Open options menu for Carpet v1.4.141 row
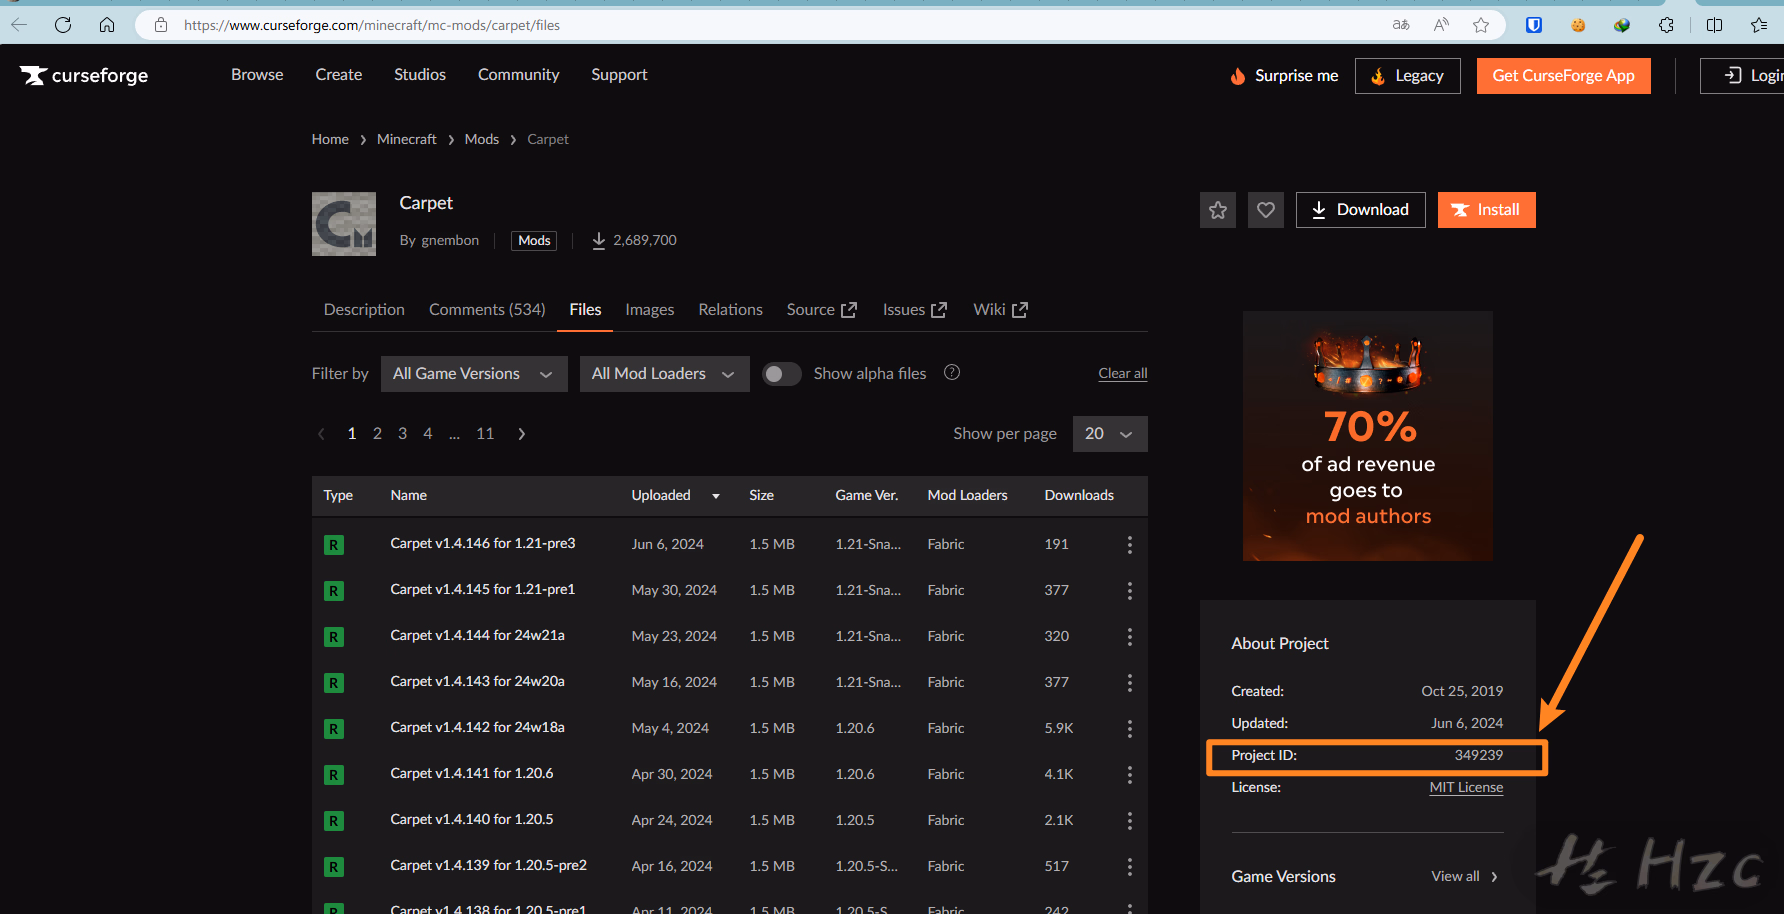The height and width of the screenshot is (914, 1784). [x=1130, y=774]
